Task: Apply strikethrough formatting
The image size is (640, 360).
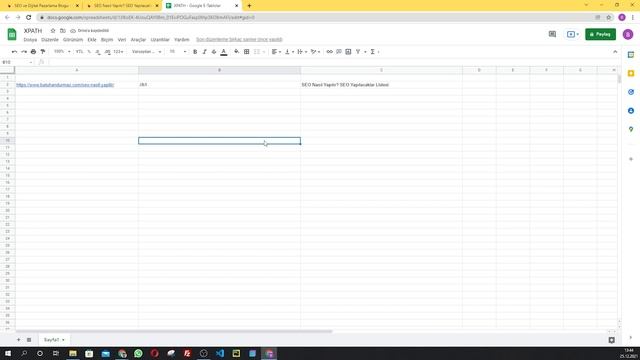Action: pos(214,52)
